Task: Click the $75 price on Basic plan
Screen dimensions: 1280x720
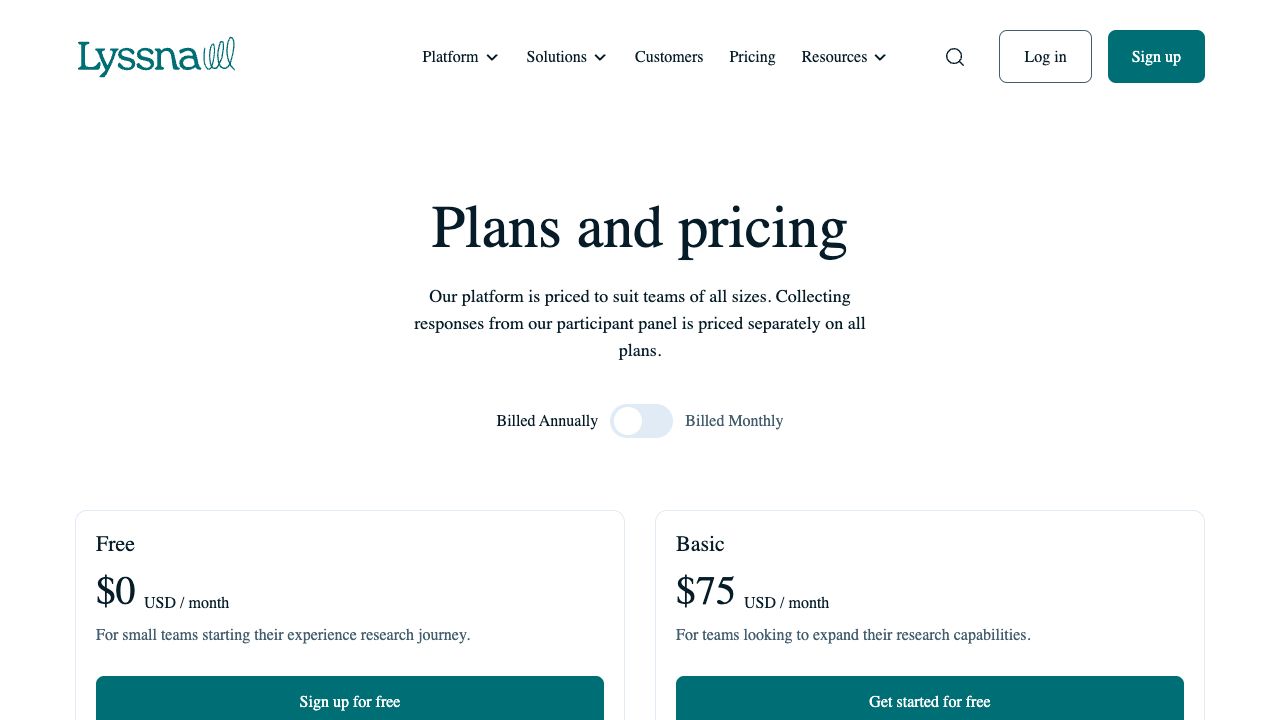Action: (x=706, y=591)
